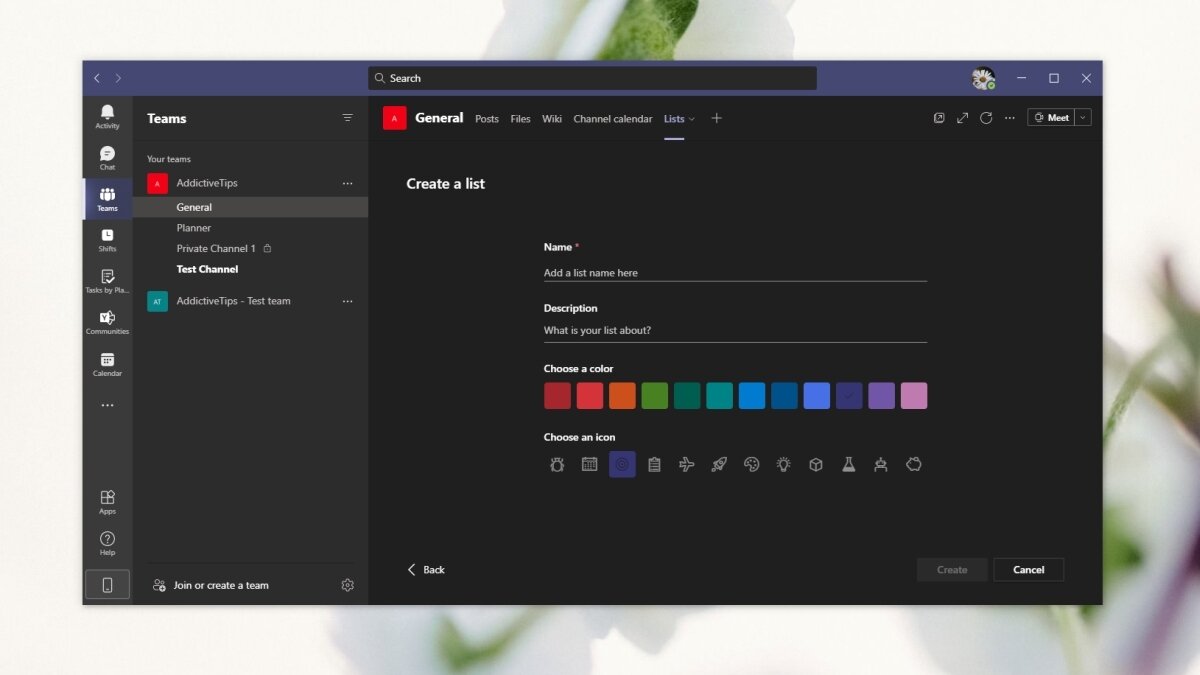Click the Add a list name field
1200x675 pixels.
coord(735,271)
